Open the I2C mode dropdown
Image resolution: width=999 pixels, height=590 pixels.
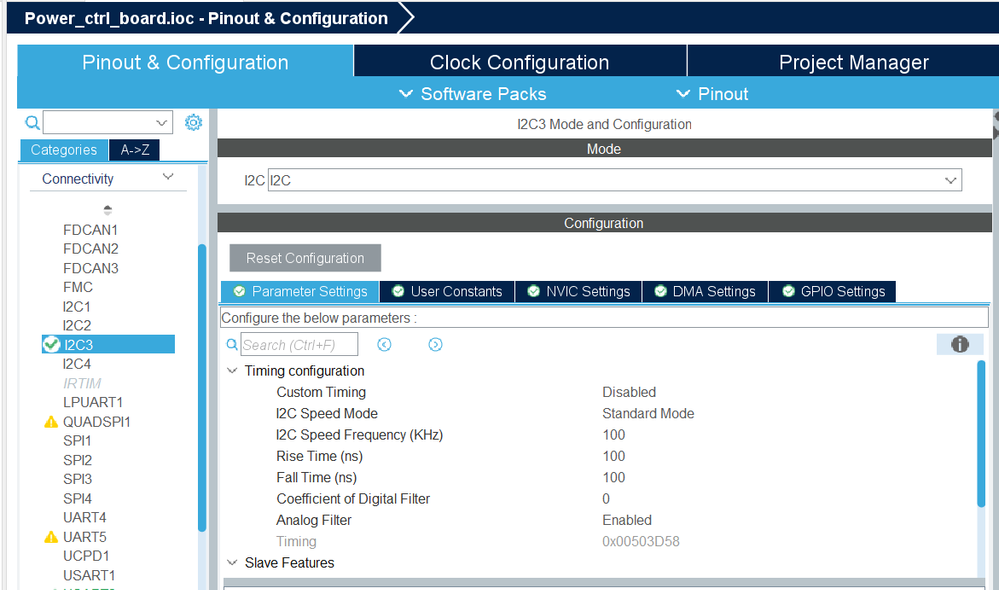615,180
